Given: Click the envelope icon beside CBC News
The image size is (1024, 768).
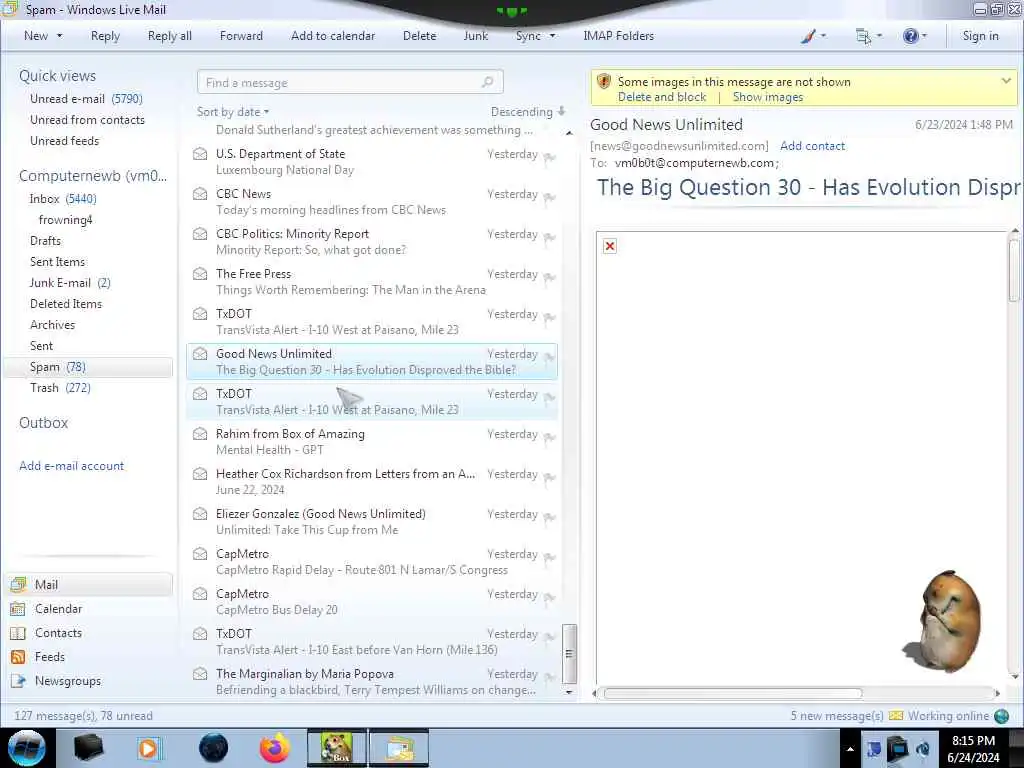Looking at the screenshot, I should pyautogui.click(x=200, y=194).
